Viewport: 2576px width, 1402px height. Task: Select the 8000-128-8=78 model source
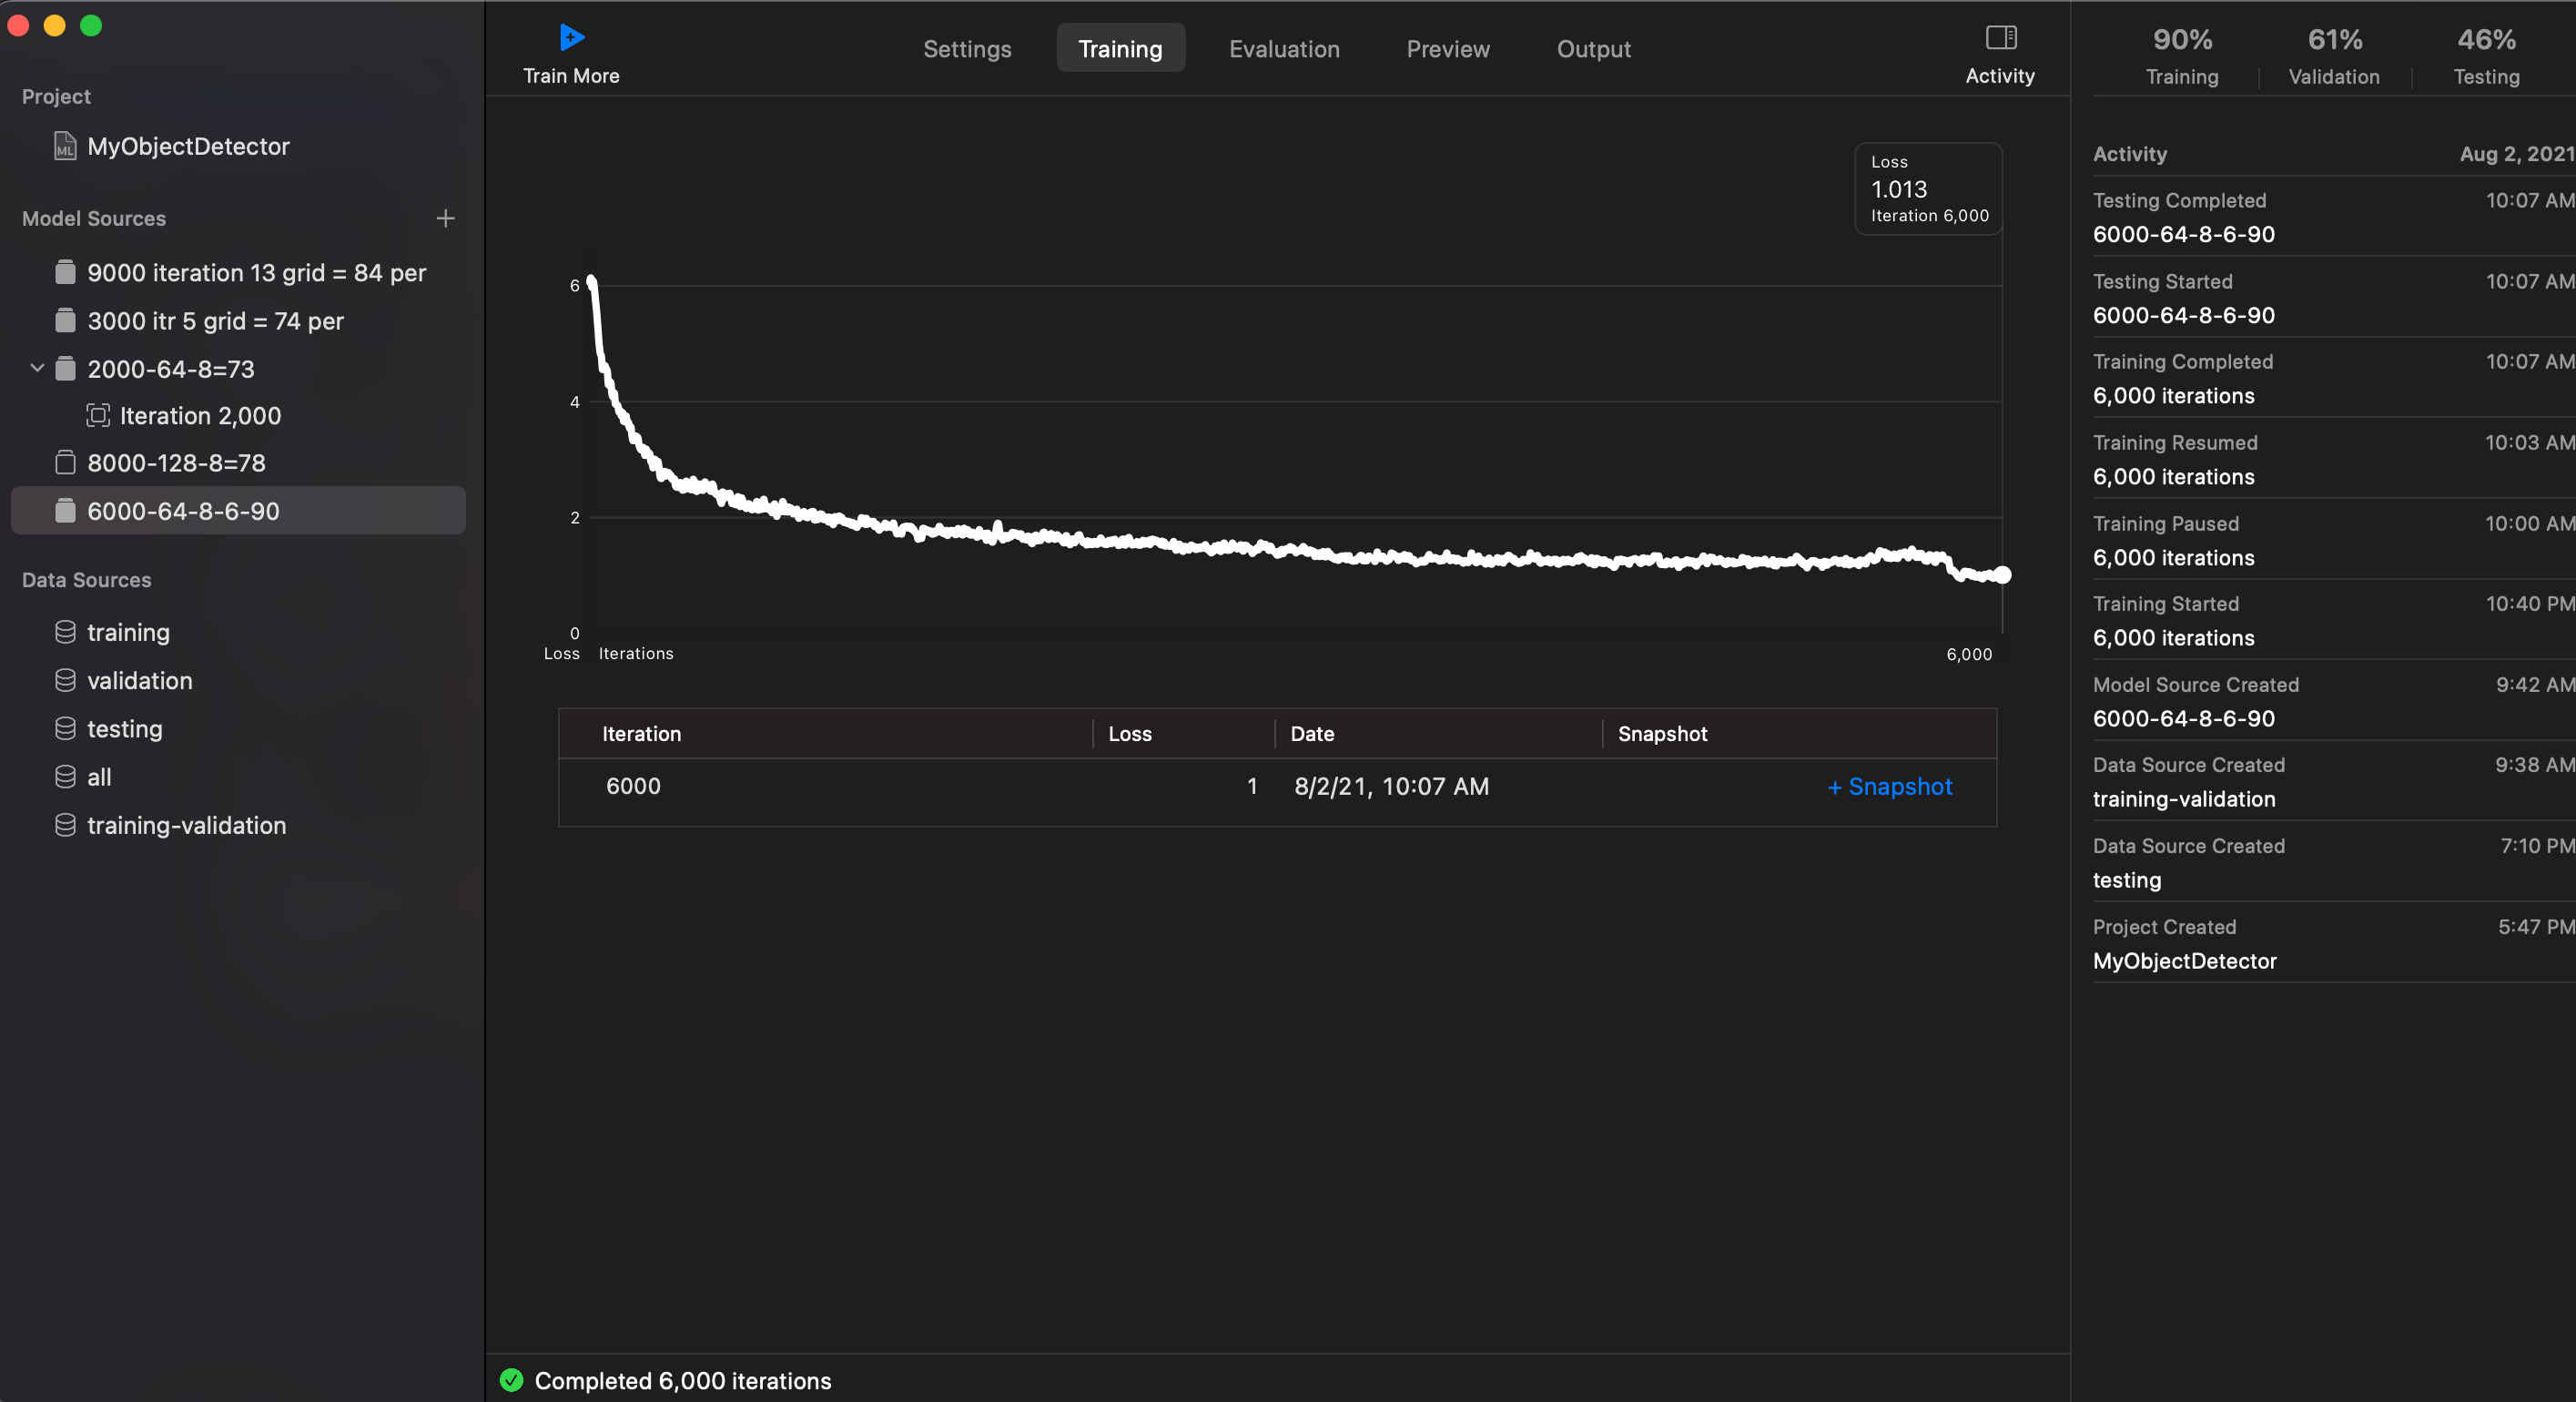point(176,463)
